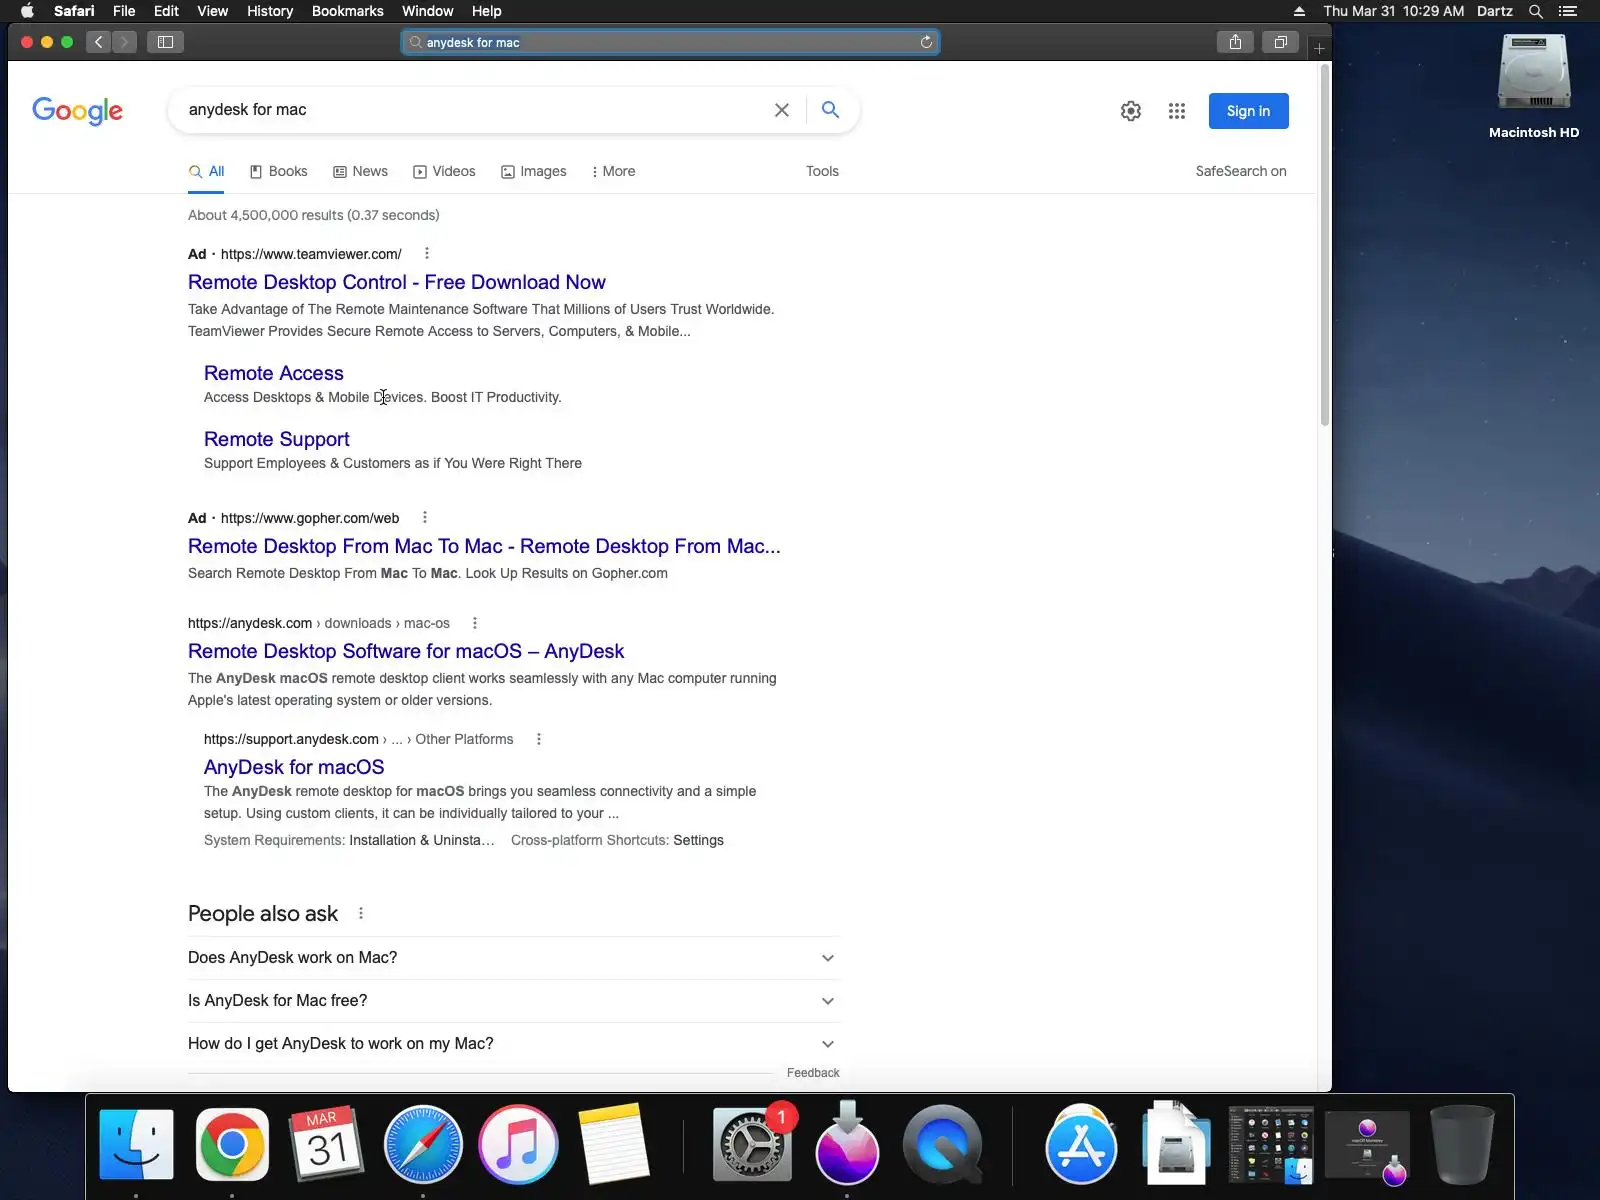Open the Edit menu
Screen dimensions: 1600x1200
[166, 11]
